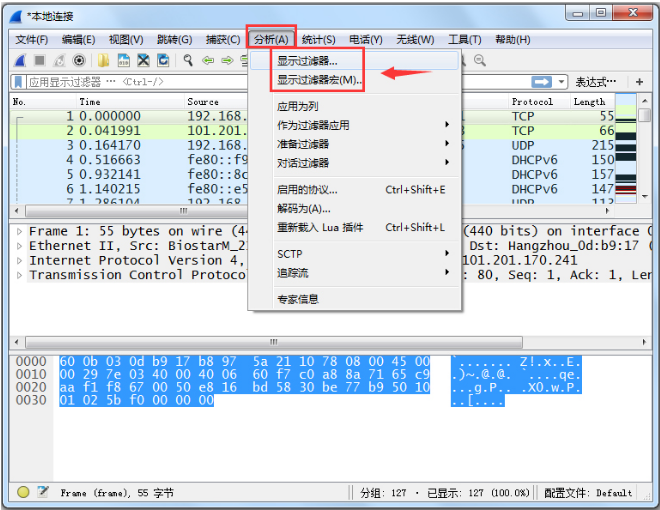Reload the capture file
This screenshot has width=660, height=510.
click(x=163, y=61)
